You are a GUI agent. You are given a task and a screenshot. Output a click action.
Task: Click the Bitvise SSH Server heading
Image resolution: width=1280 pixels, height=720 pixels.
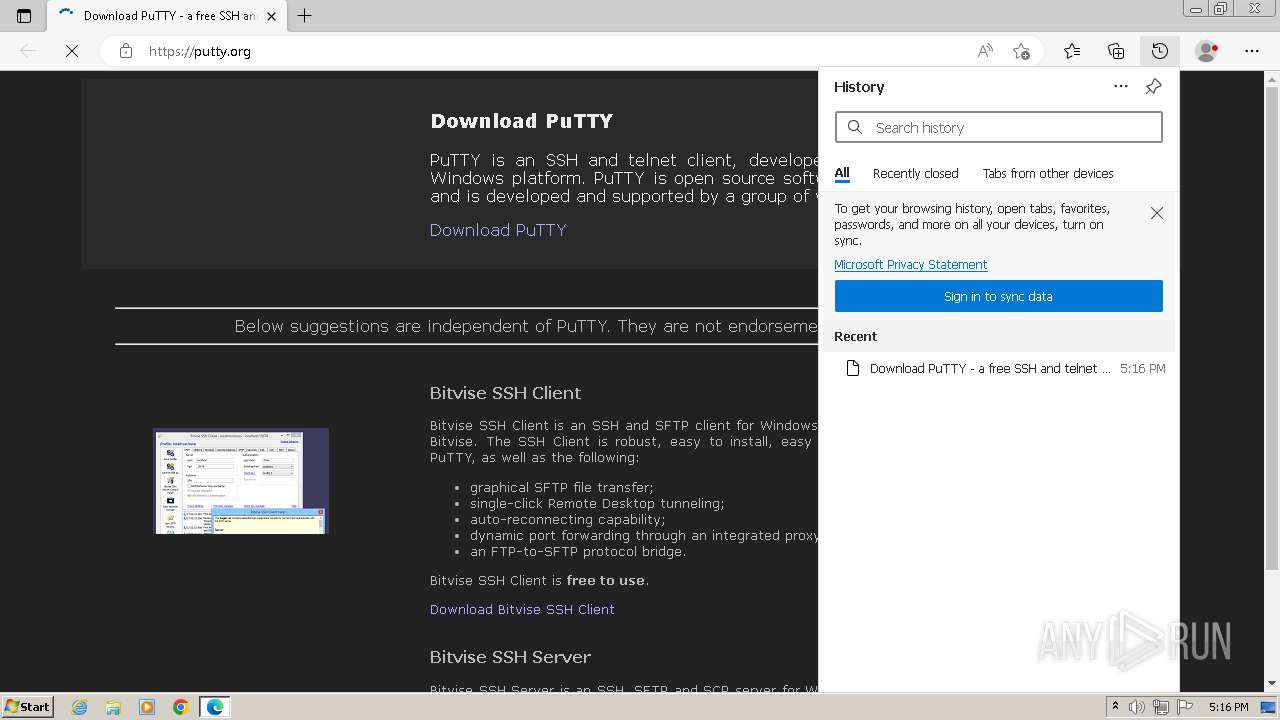(510, 657)
